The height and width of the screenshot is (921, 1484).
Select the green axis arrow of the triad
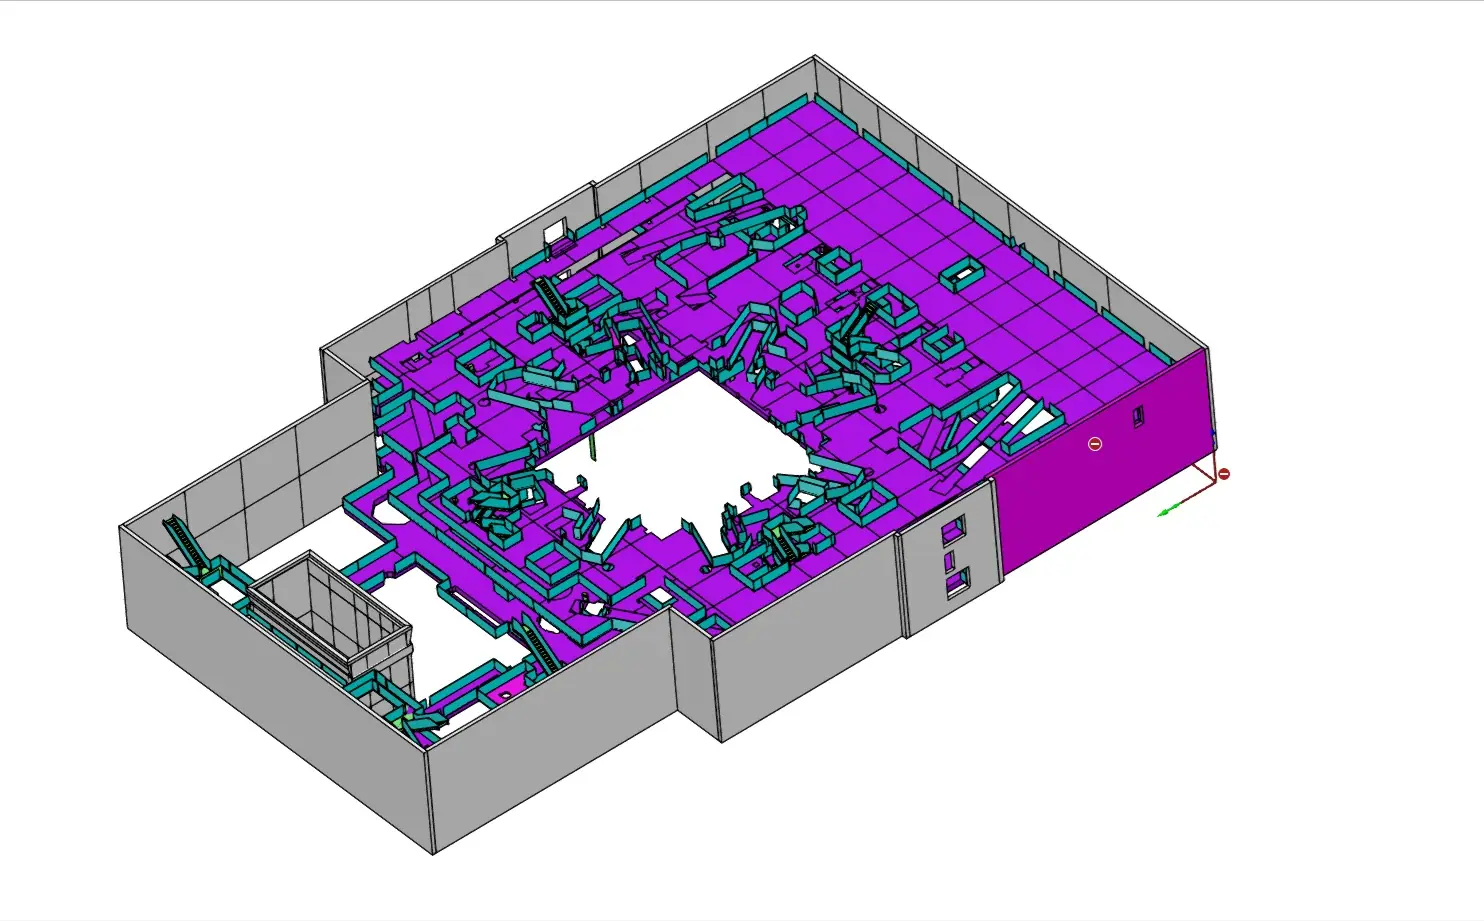(x=1167, y=511)
